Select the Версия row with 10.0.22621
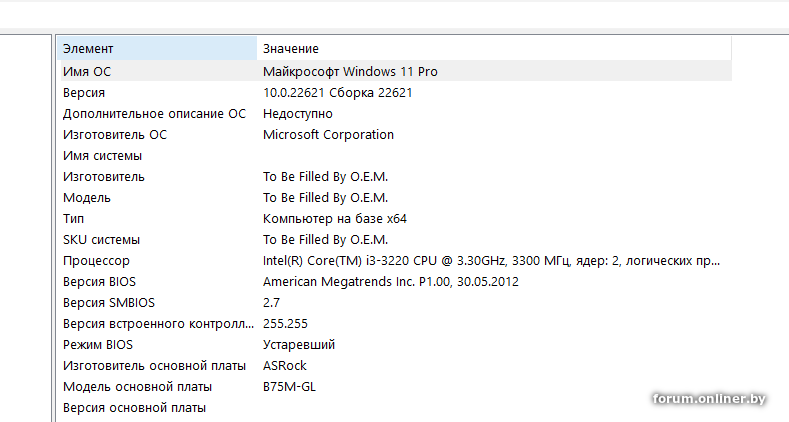This screenshot has width=789, height=422. tap(396, 93)
